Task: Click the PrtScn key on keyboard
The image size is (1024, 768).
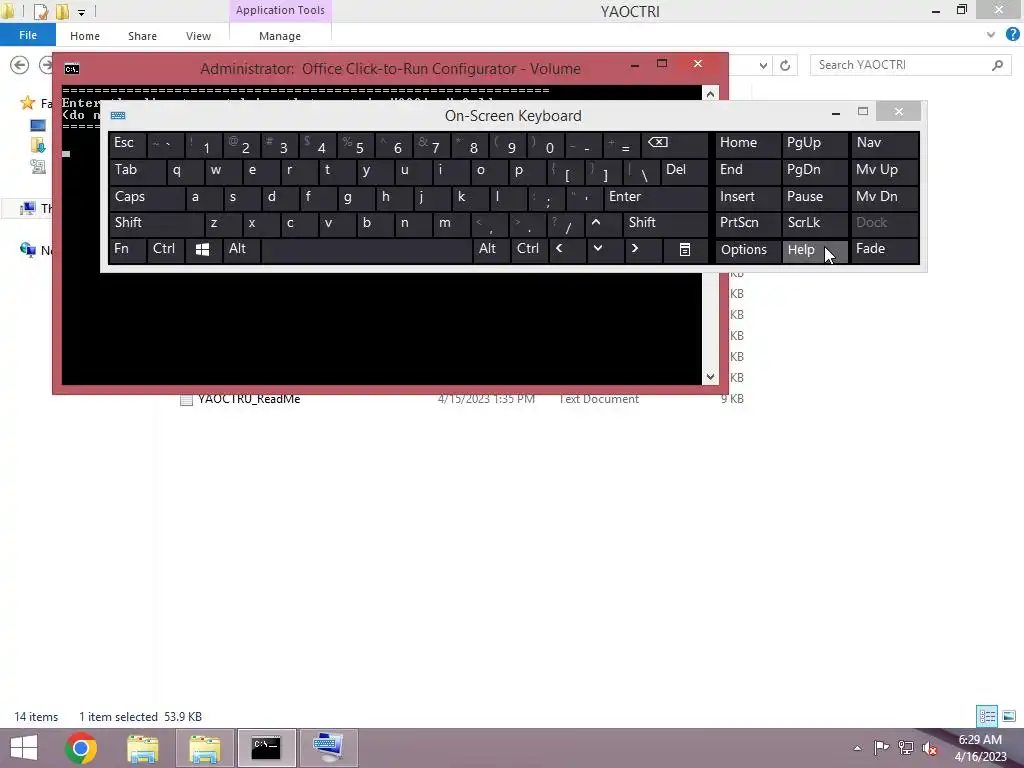Action: pos(747,223)
